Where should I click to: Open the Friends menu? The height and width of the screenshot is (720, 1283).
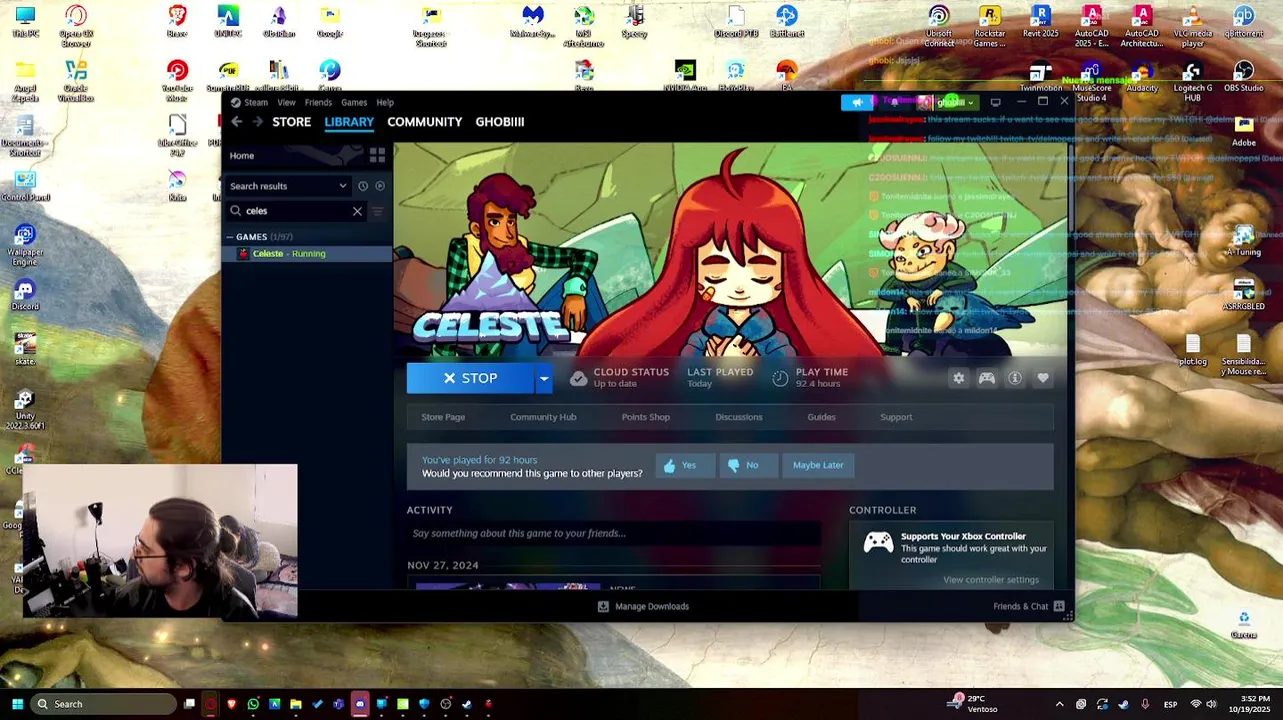[x=318, y=102]
